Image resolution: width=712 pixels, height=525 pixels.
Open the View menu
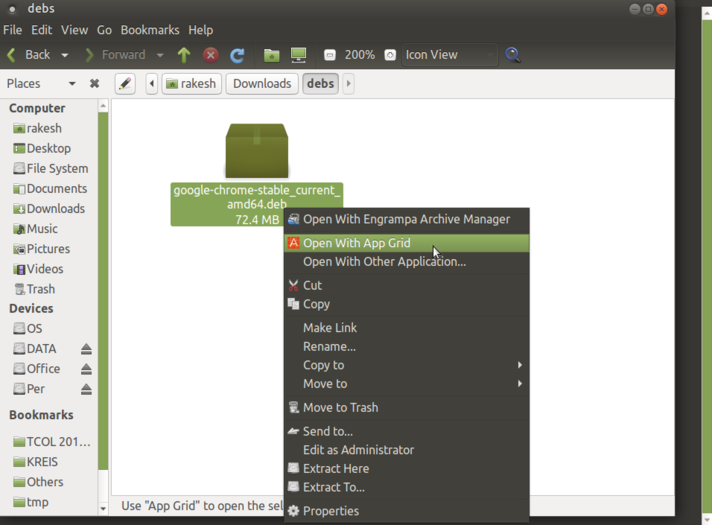(x=74, y=30)
